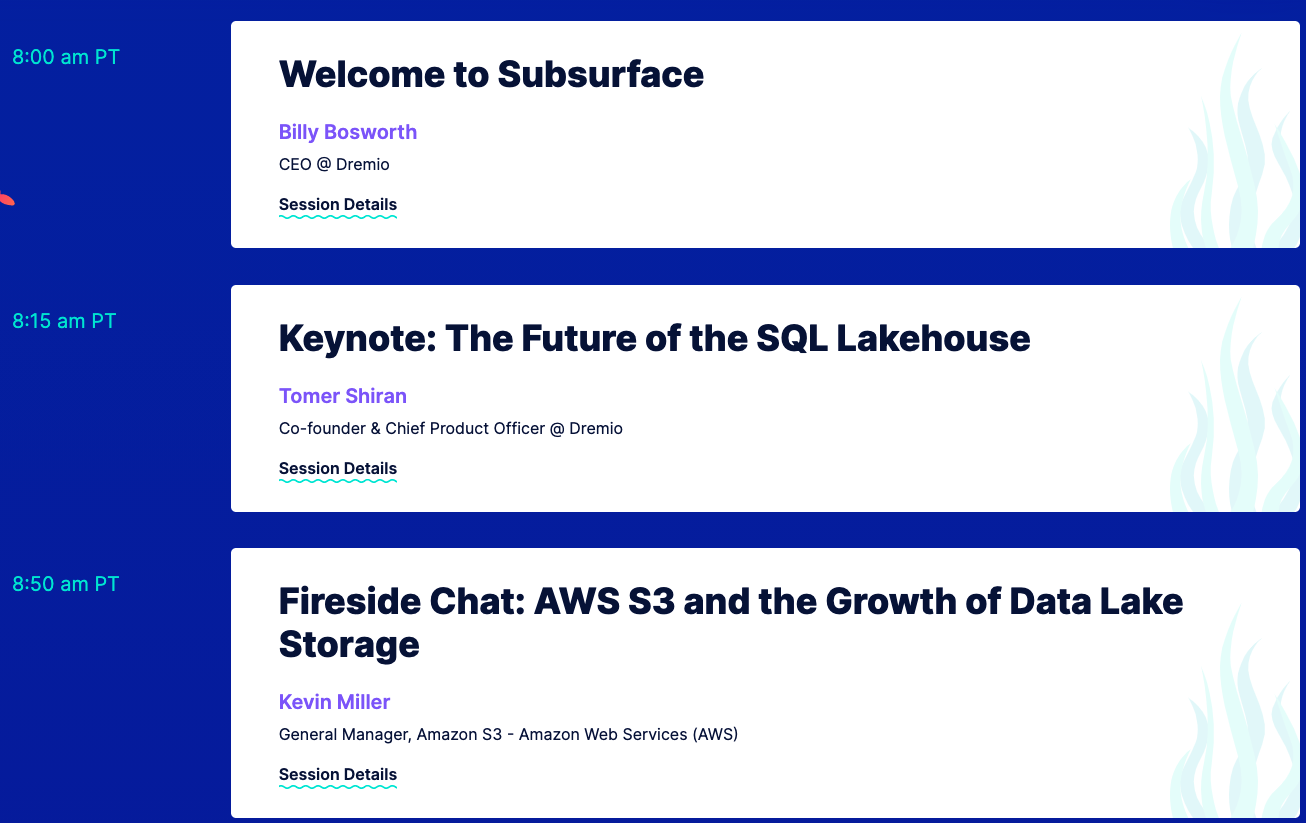The height and width of the screenshot is (823, 1306).
Task: Open Session Details for the SQL Lakehouse keynote
Action: (337, 469)
